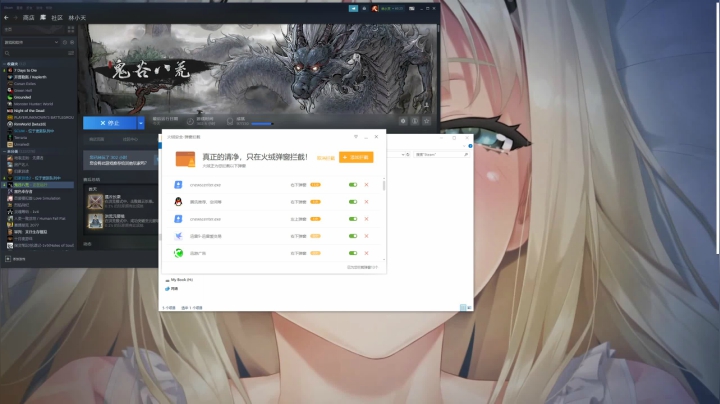The height and width of the screenshot is (404, 720).
Task: Collapse the uncategorized games group
Action: [4, 151]
